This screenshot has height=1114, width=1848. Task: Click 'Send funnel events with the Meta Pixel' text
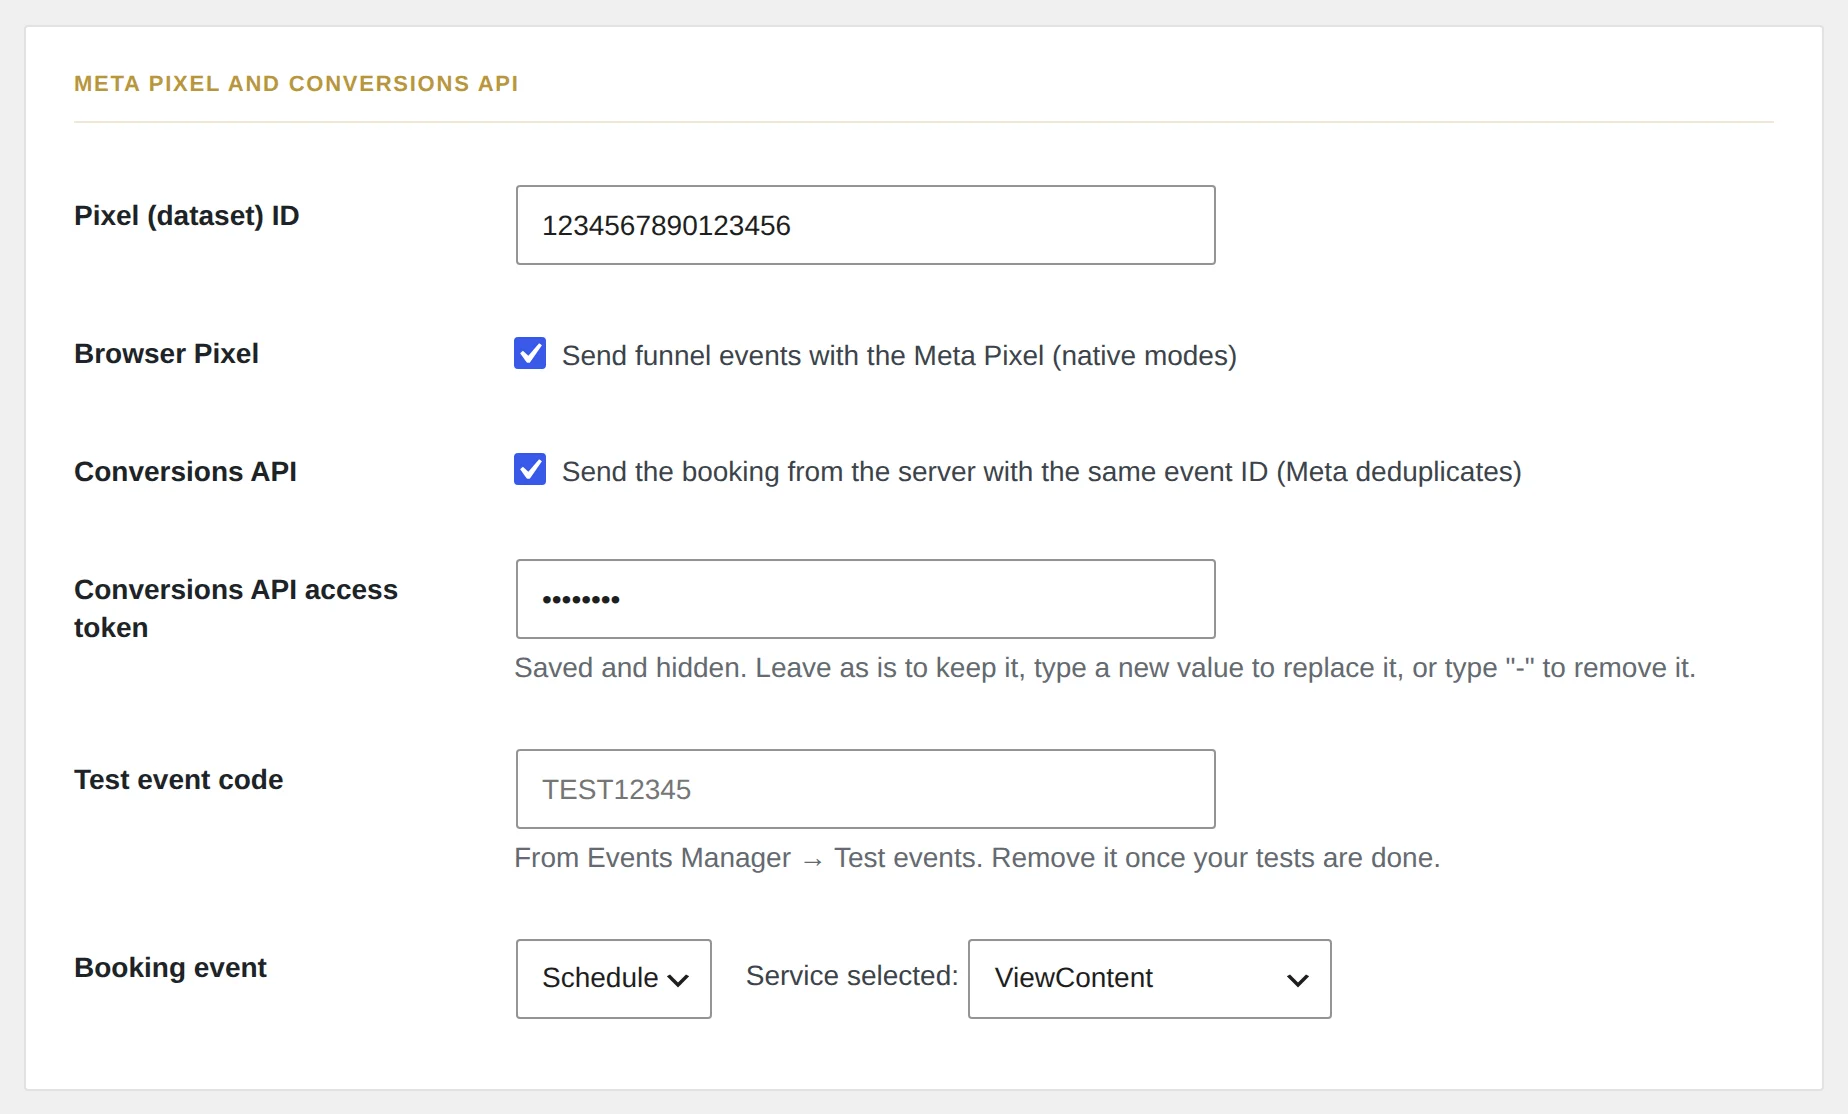pos(899,356)
